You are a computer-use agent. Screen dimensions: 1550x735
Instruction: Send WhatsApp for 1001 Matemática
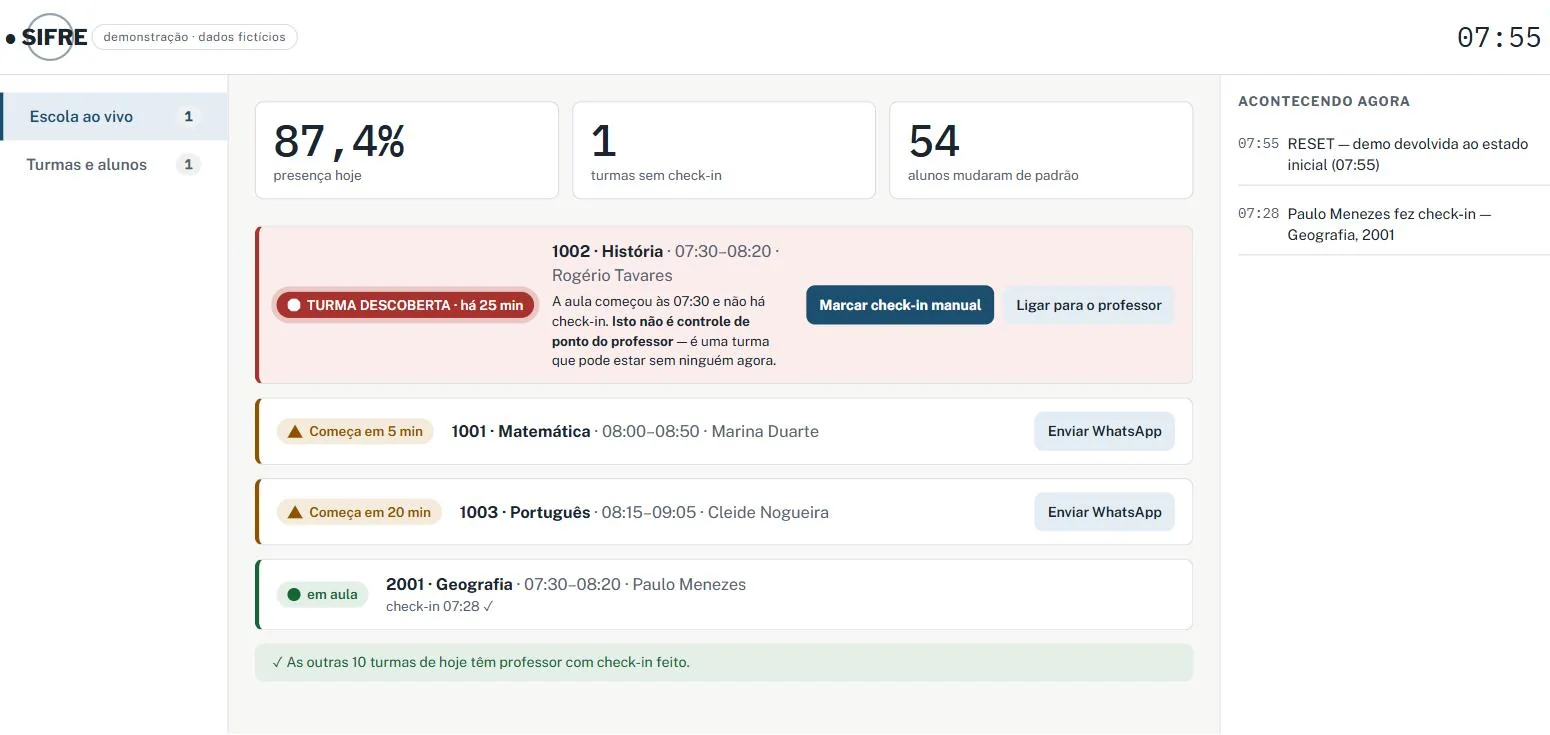point(1105,431)
